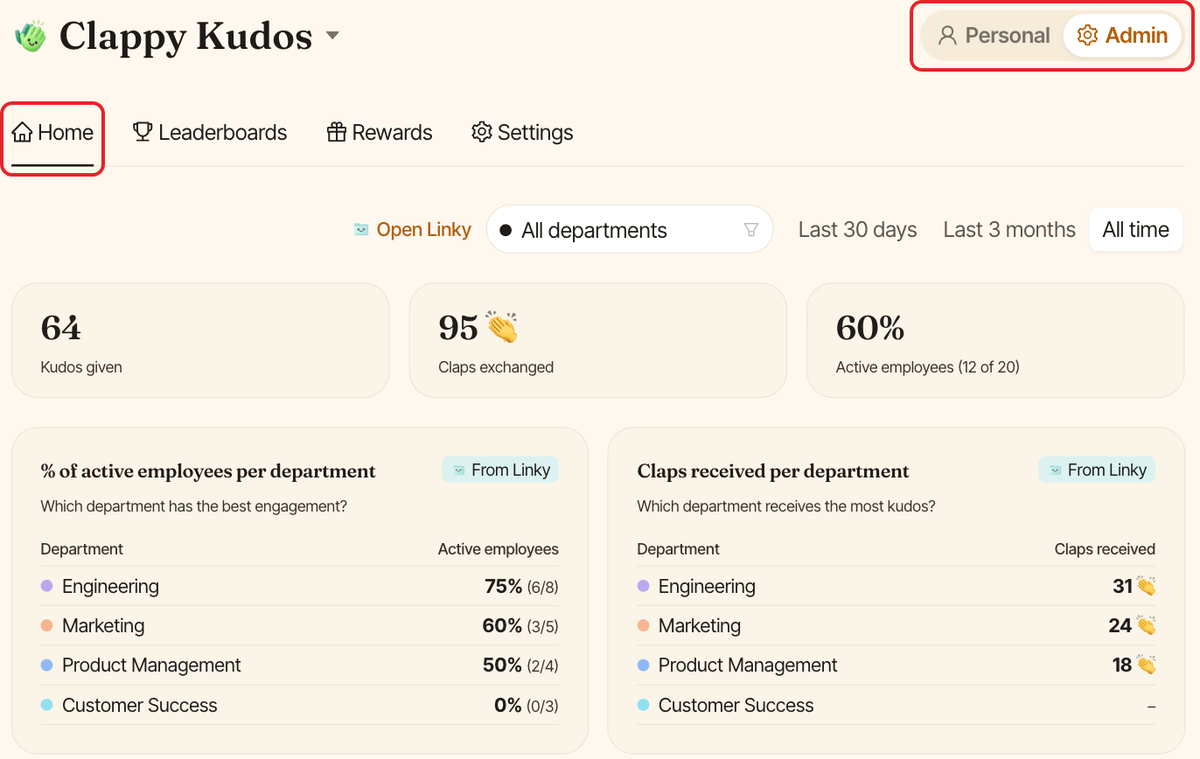Click the gear icon beside Admin
Screen dimensions: 1200x759
1087,36
